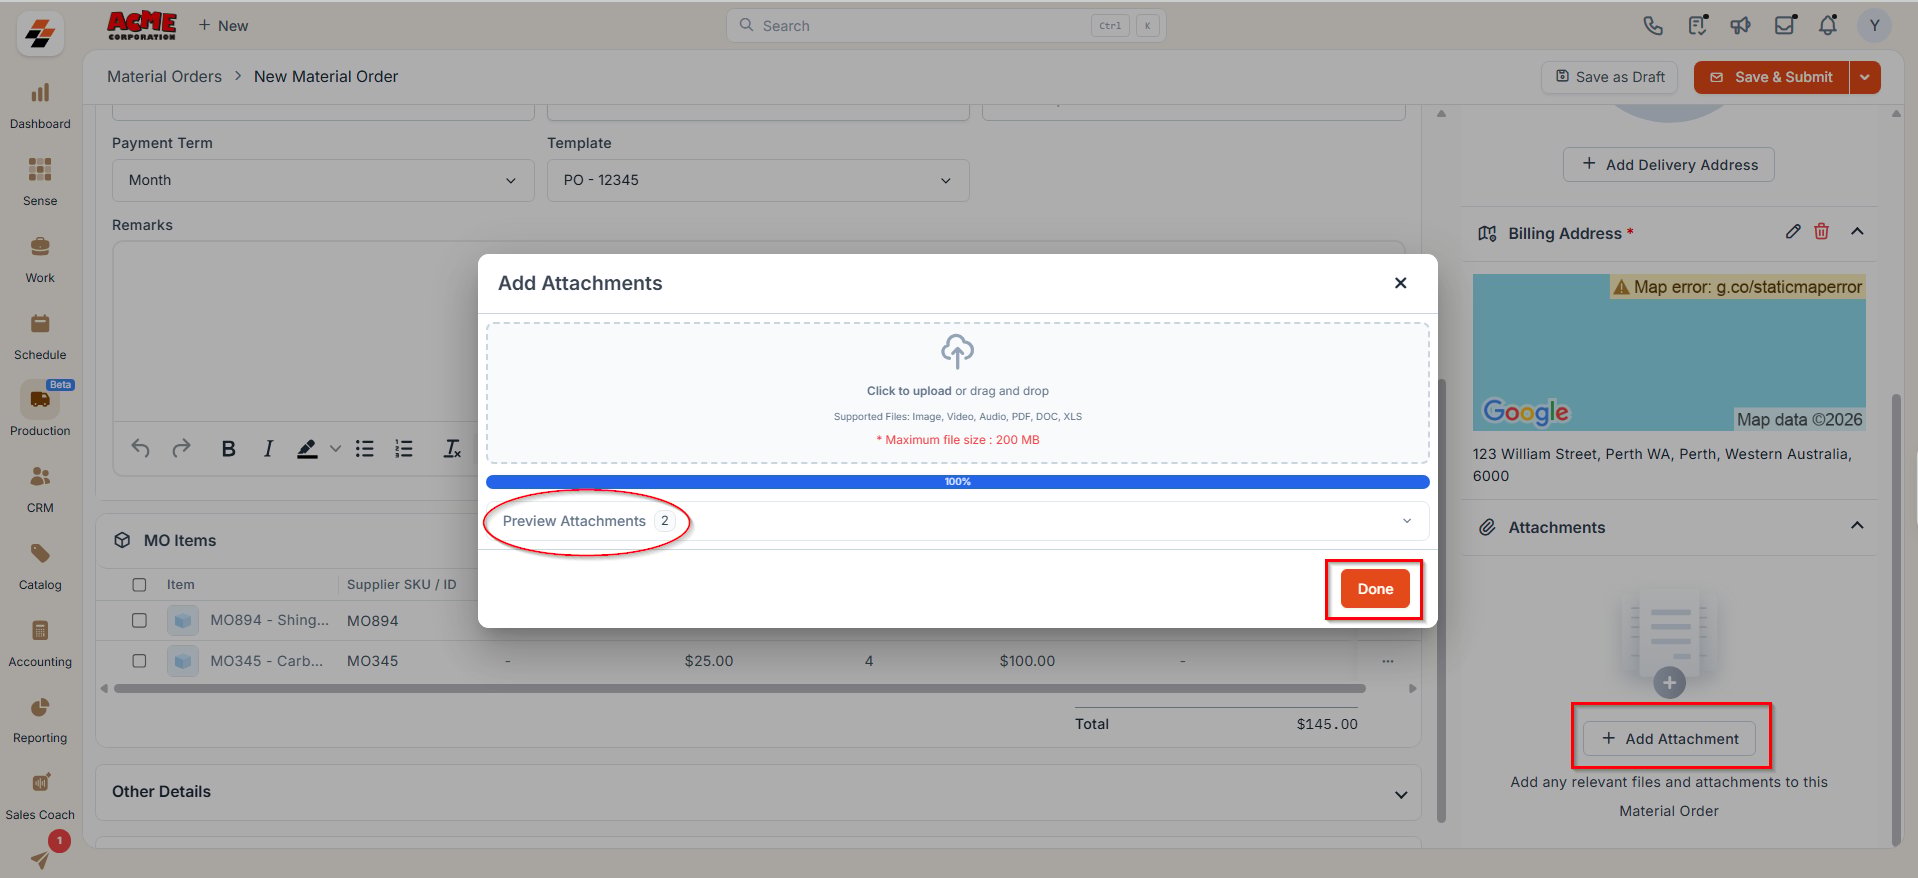Click the + New button in header

(223, 25)
